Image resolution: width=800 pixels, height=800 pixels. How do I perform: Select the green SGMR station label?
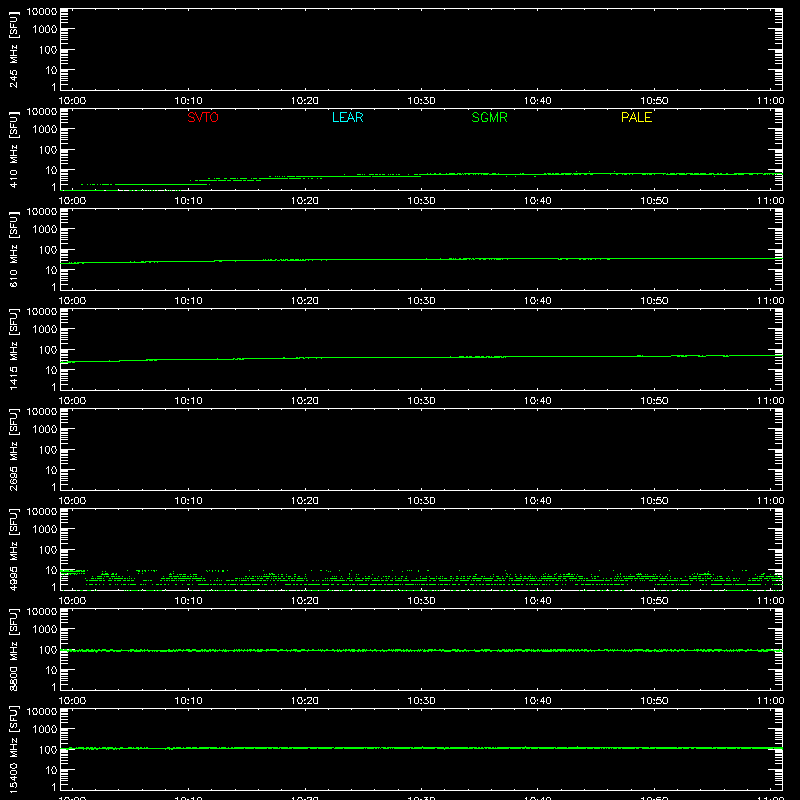coord(489,117)
